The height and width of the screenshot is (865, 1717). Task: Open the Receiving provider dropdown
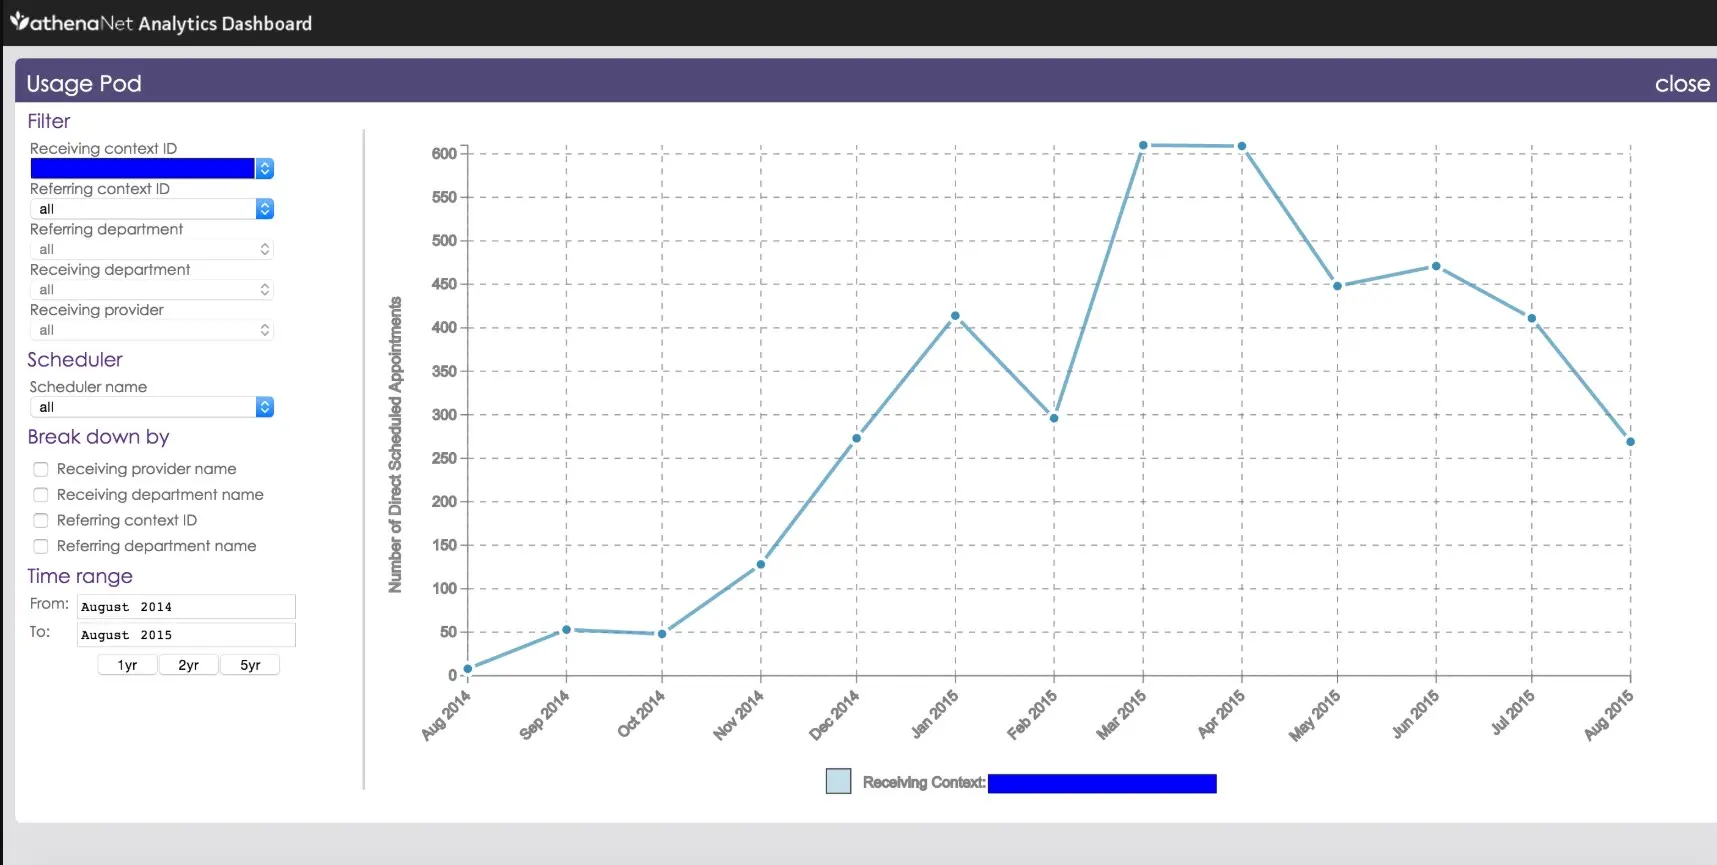click(x=152, y=330)
